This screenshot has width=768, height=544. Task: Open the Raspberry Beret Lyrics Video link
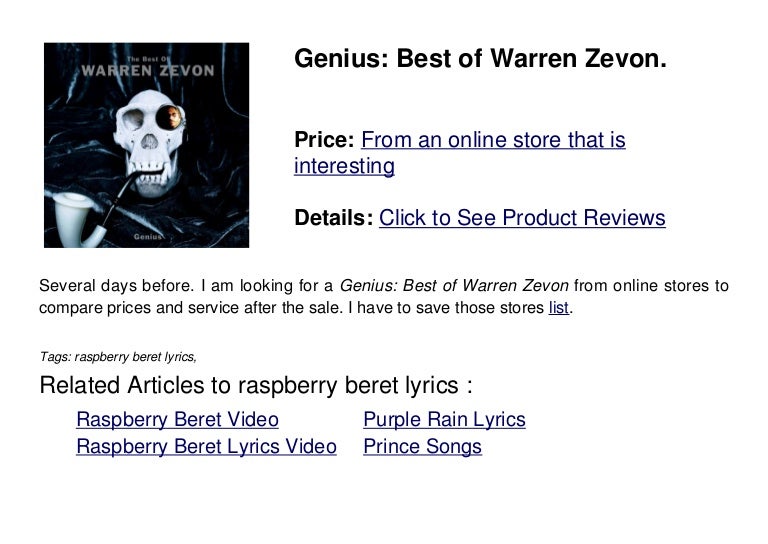click(206, 447)
